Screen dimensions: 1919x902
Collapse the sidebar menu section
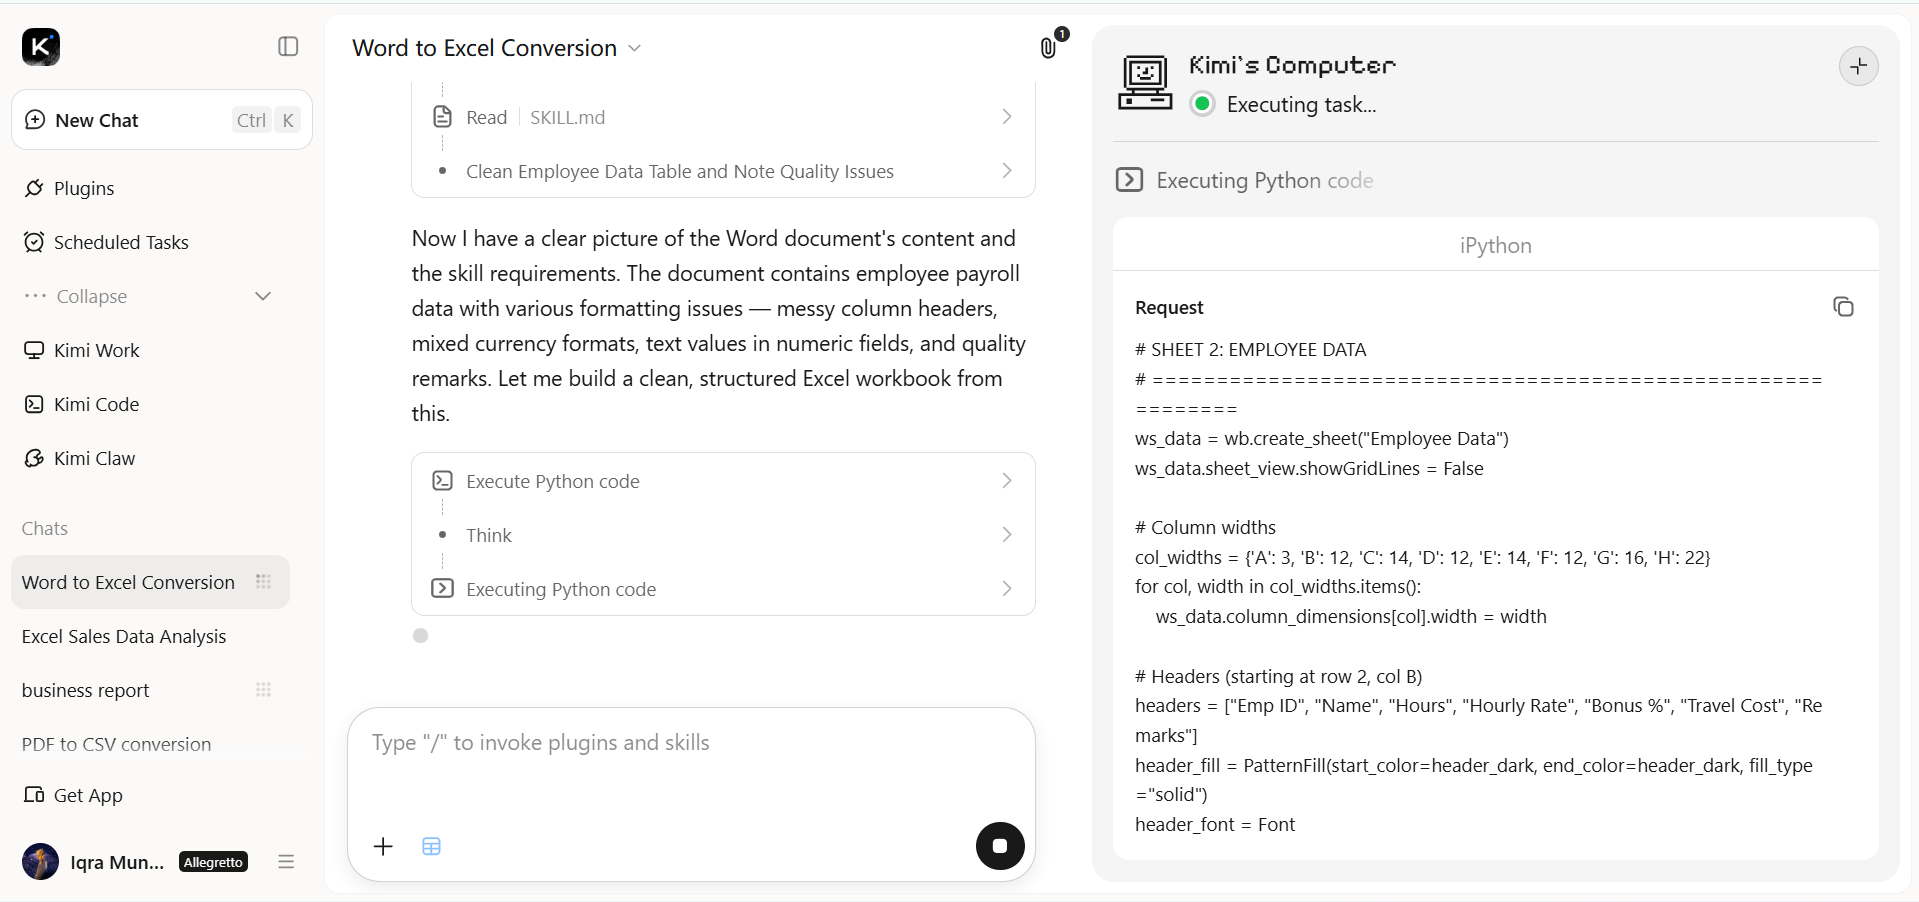click(148, 296)
